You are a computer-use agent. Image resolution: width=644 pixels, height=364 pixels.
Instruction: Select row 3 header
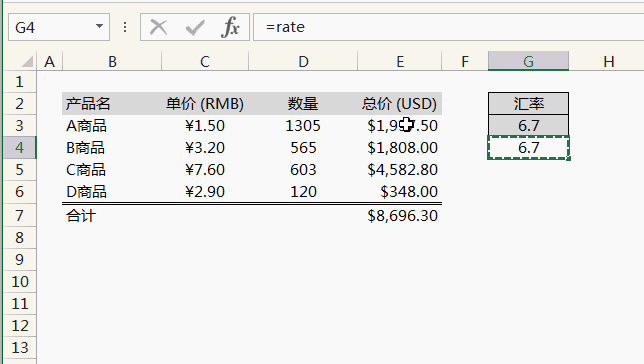pos(19,125)
